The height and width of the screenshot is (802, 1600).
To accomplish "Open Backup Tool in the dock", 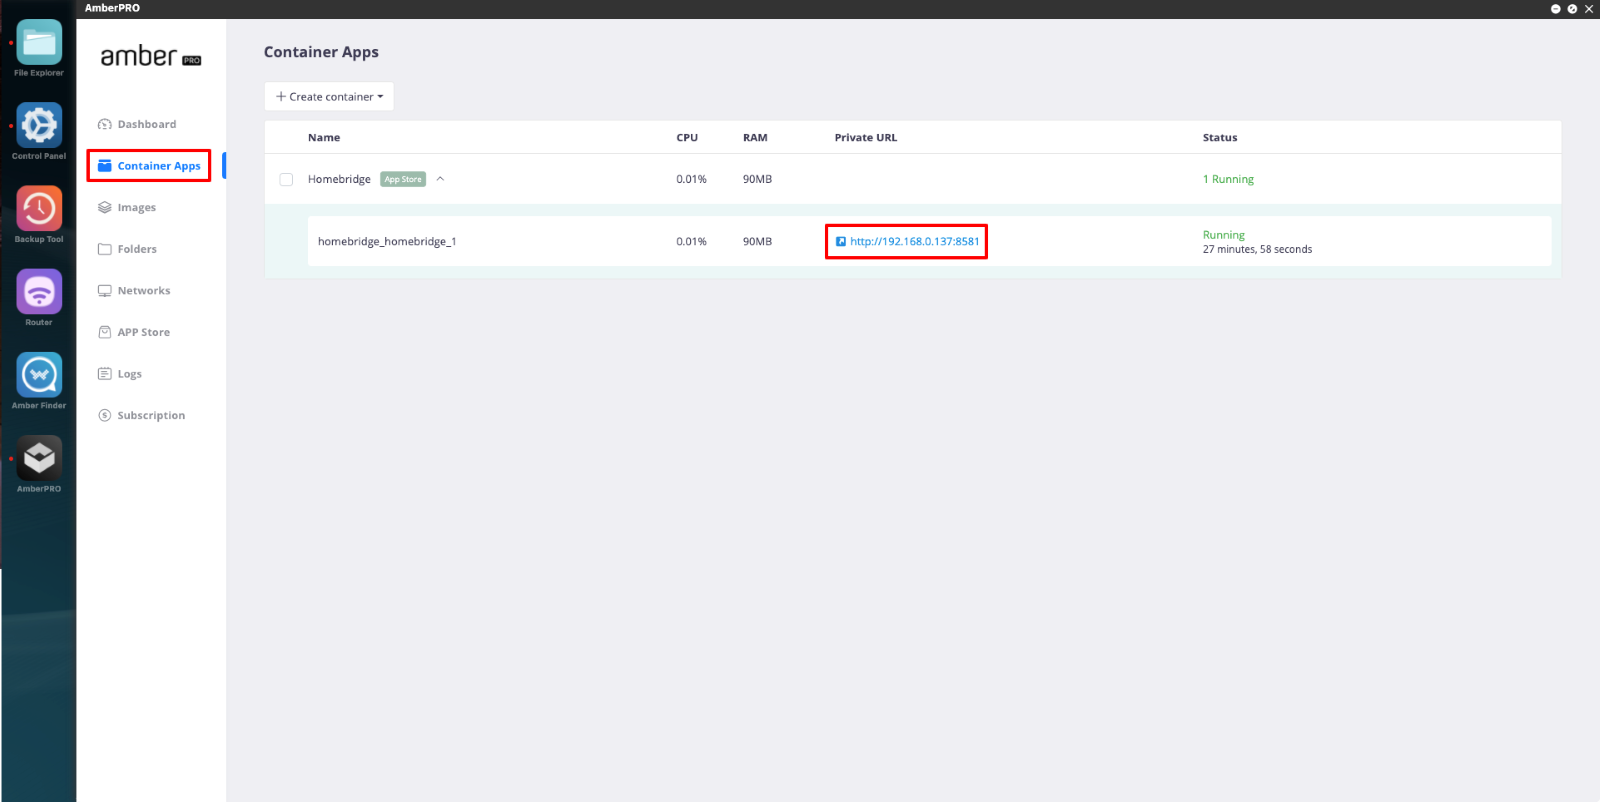I will 39,209.
